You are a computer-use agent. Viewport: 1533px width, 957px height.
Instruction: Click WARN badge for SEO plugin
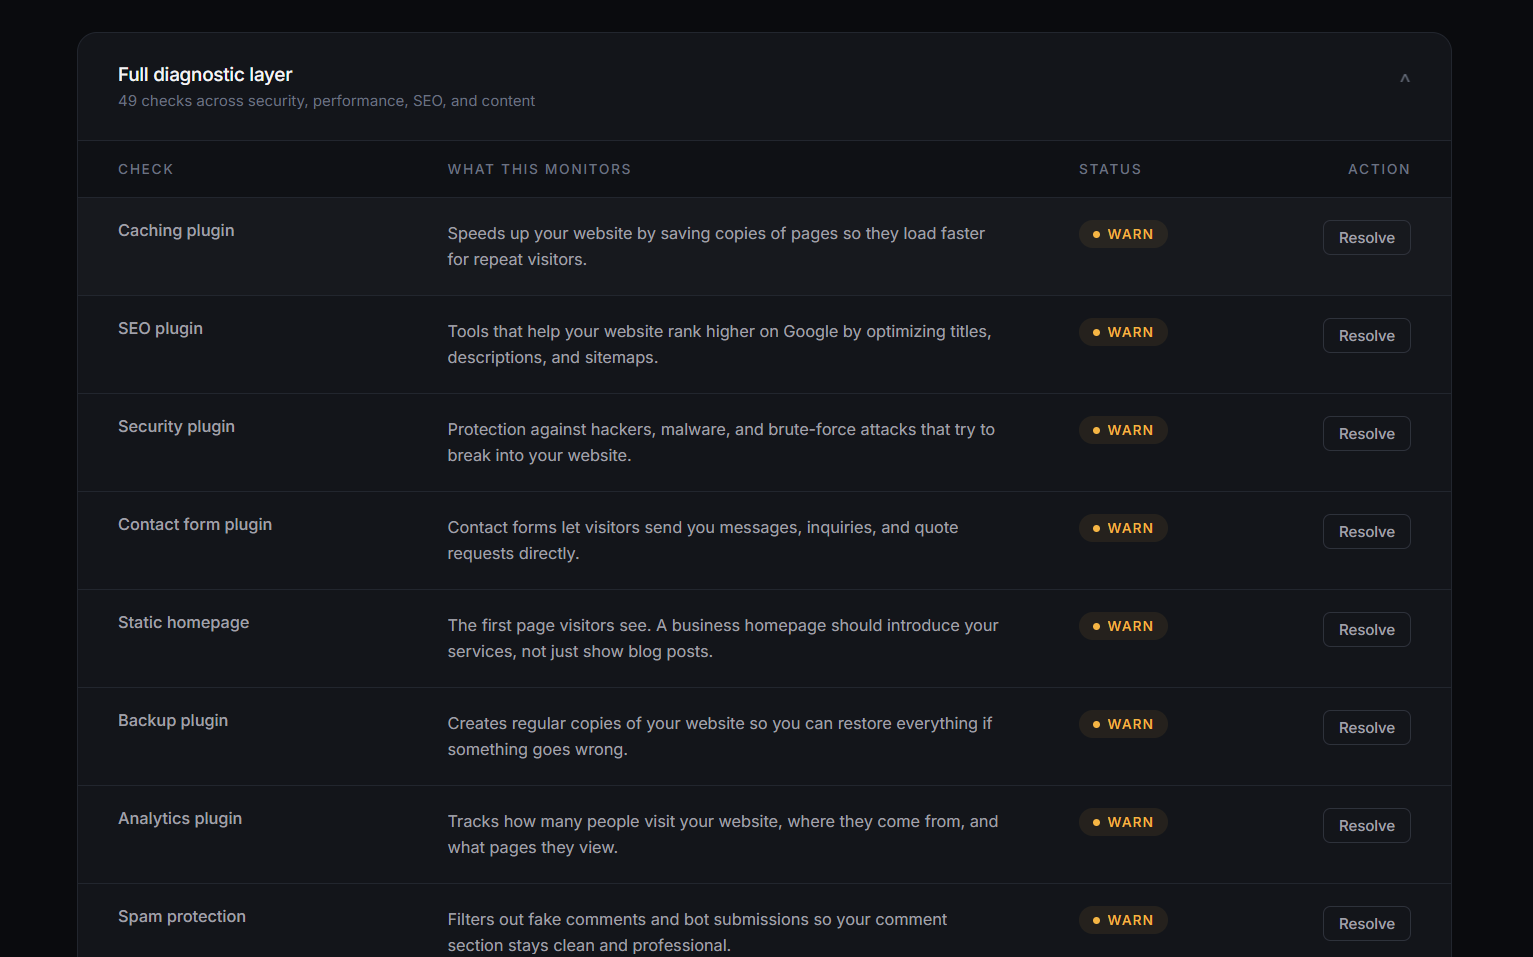(x=1123, y=332)
